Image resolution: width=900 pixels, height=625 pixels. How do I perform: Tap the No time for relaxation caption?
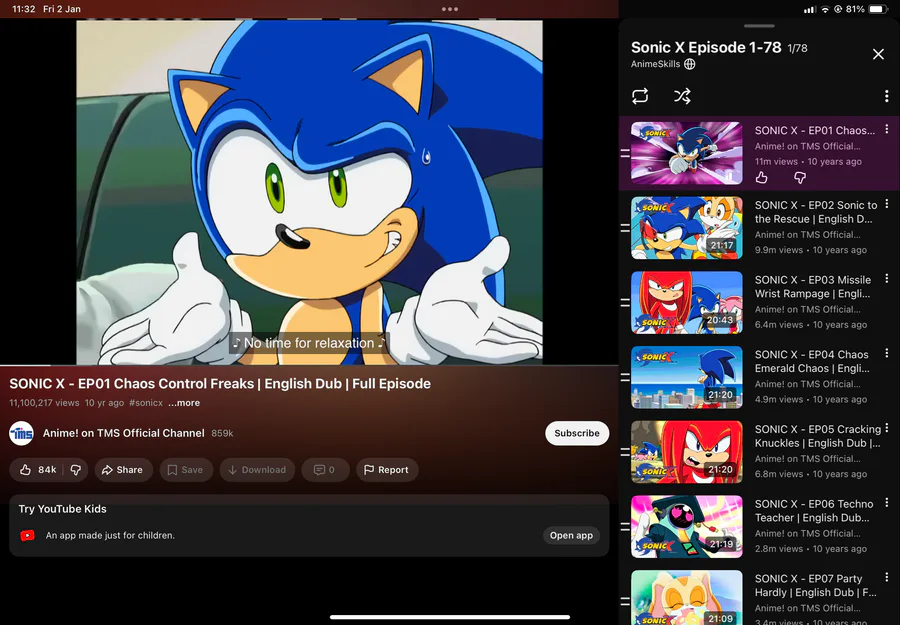(x=309, y=343)
